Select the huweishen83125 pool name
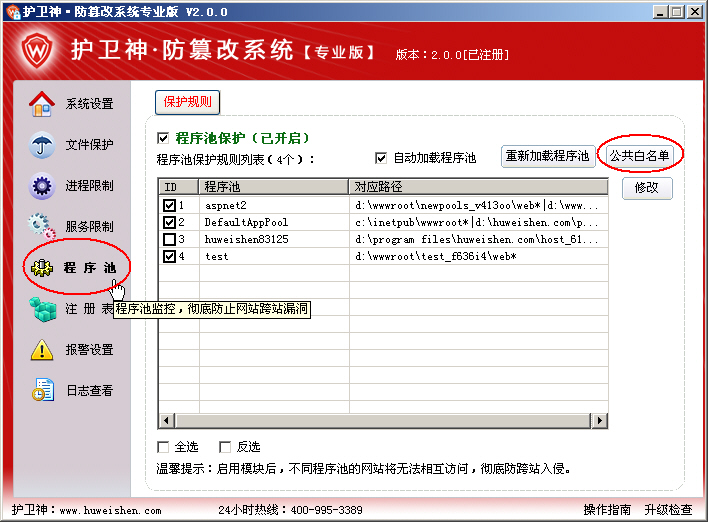This screenshot has height=522, width=708. point(247,239)
